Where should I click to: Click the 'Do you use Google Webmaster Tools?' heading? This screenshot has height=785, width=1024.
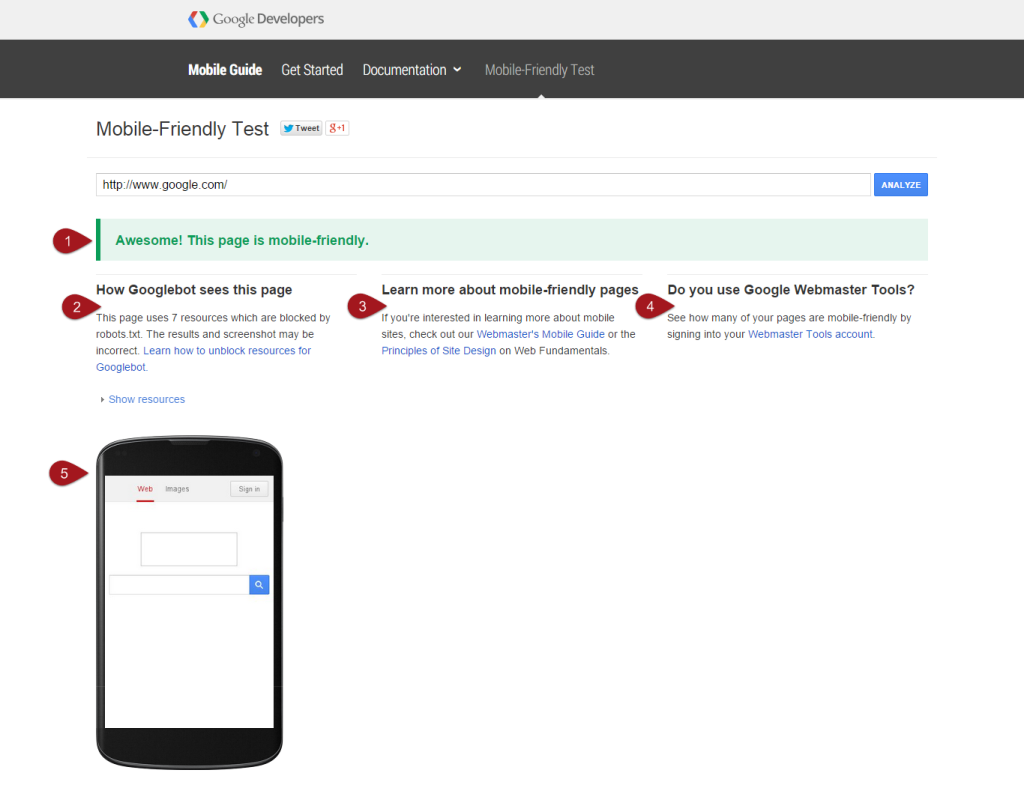point(791,289)
